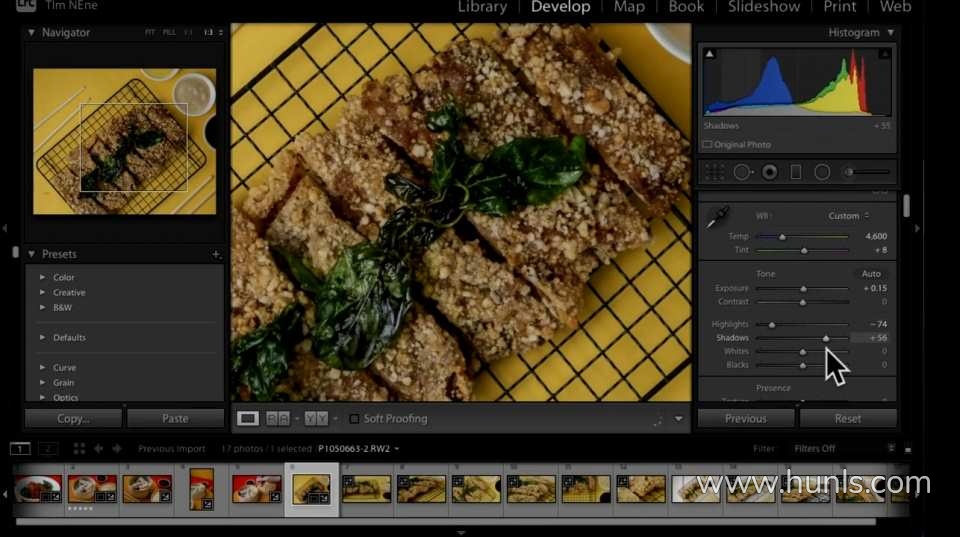Select the Graduated Filter tool
960x537 pixels.
[796, 172]
